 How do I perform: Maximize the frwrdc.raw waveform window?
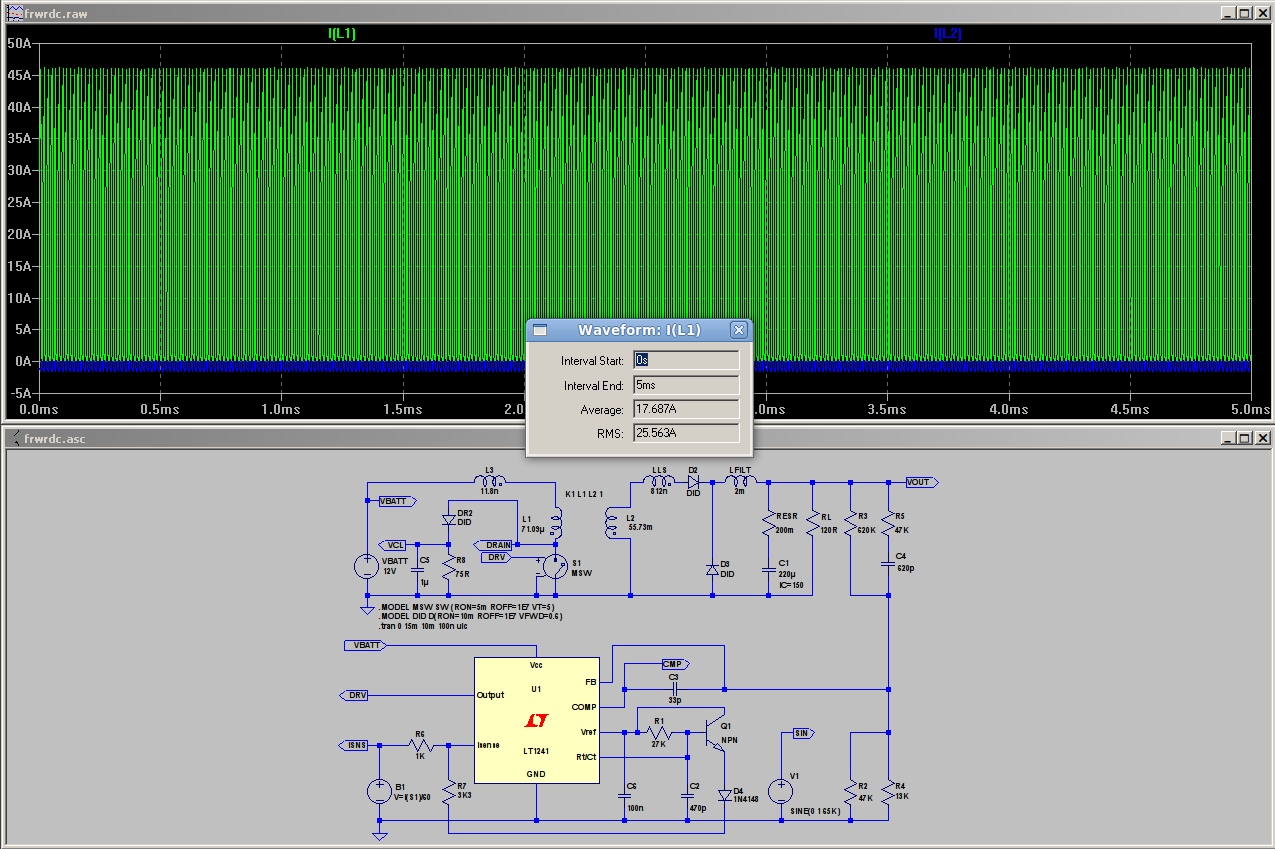pyautogui.click(x=1244, y=13)
